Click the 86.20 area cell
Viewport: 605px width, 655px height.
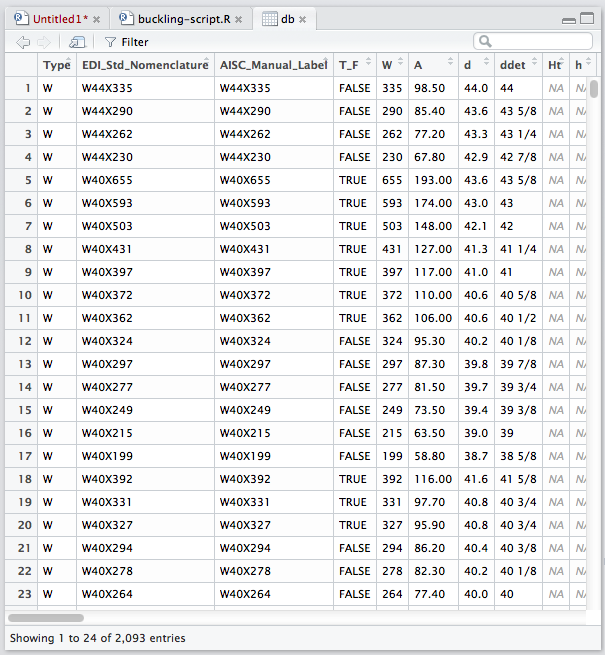point(433,548)
